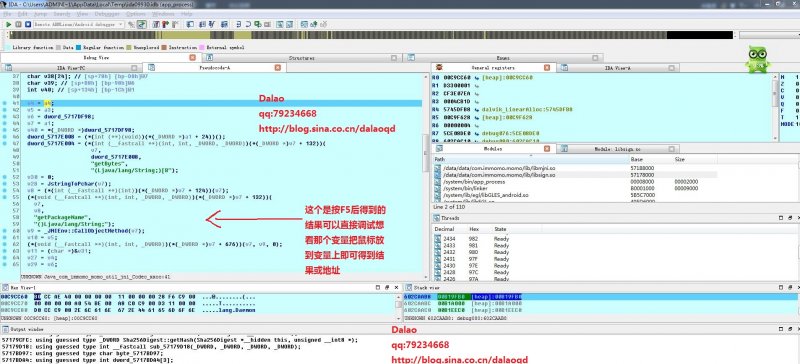Image resolution: width=800 pixels, height=364 pixels.
Task: Open the View menu
Action: pyautogui.click(x=82, y=14)
